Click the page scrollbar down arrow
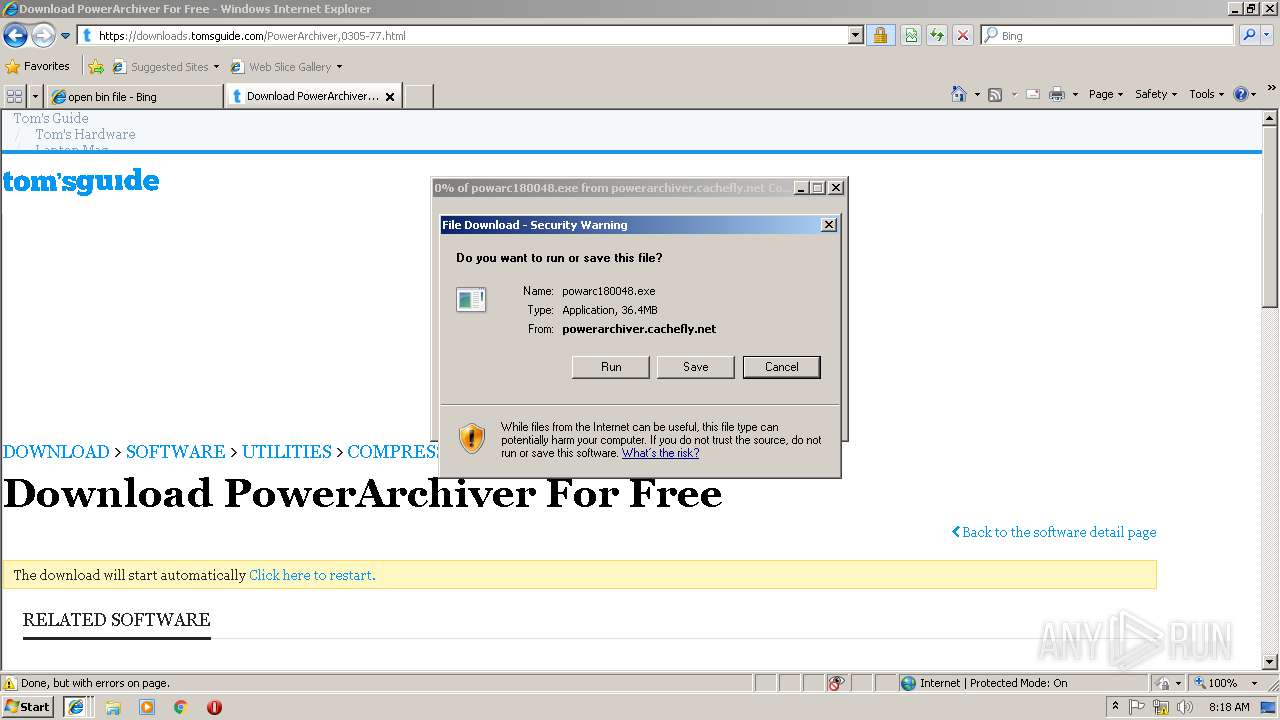The height and width of the screenshot is (720, 1280). [1271, 661]
